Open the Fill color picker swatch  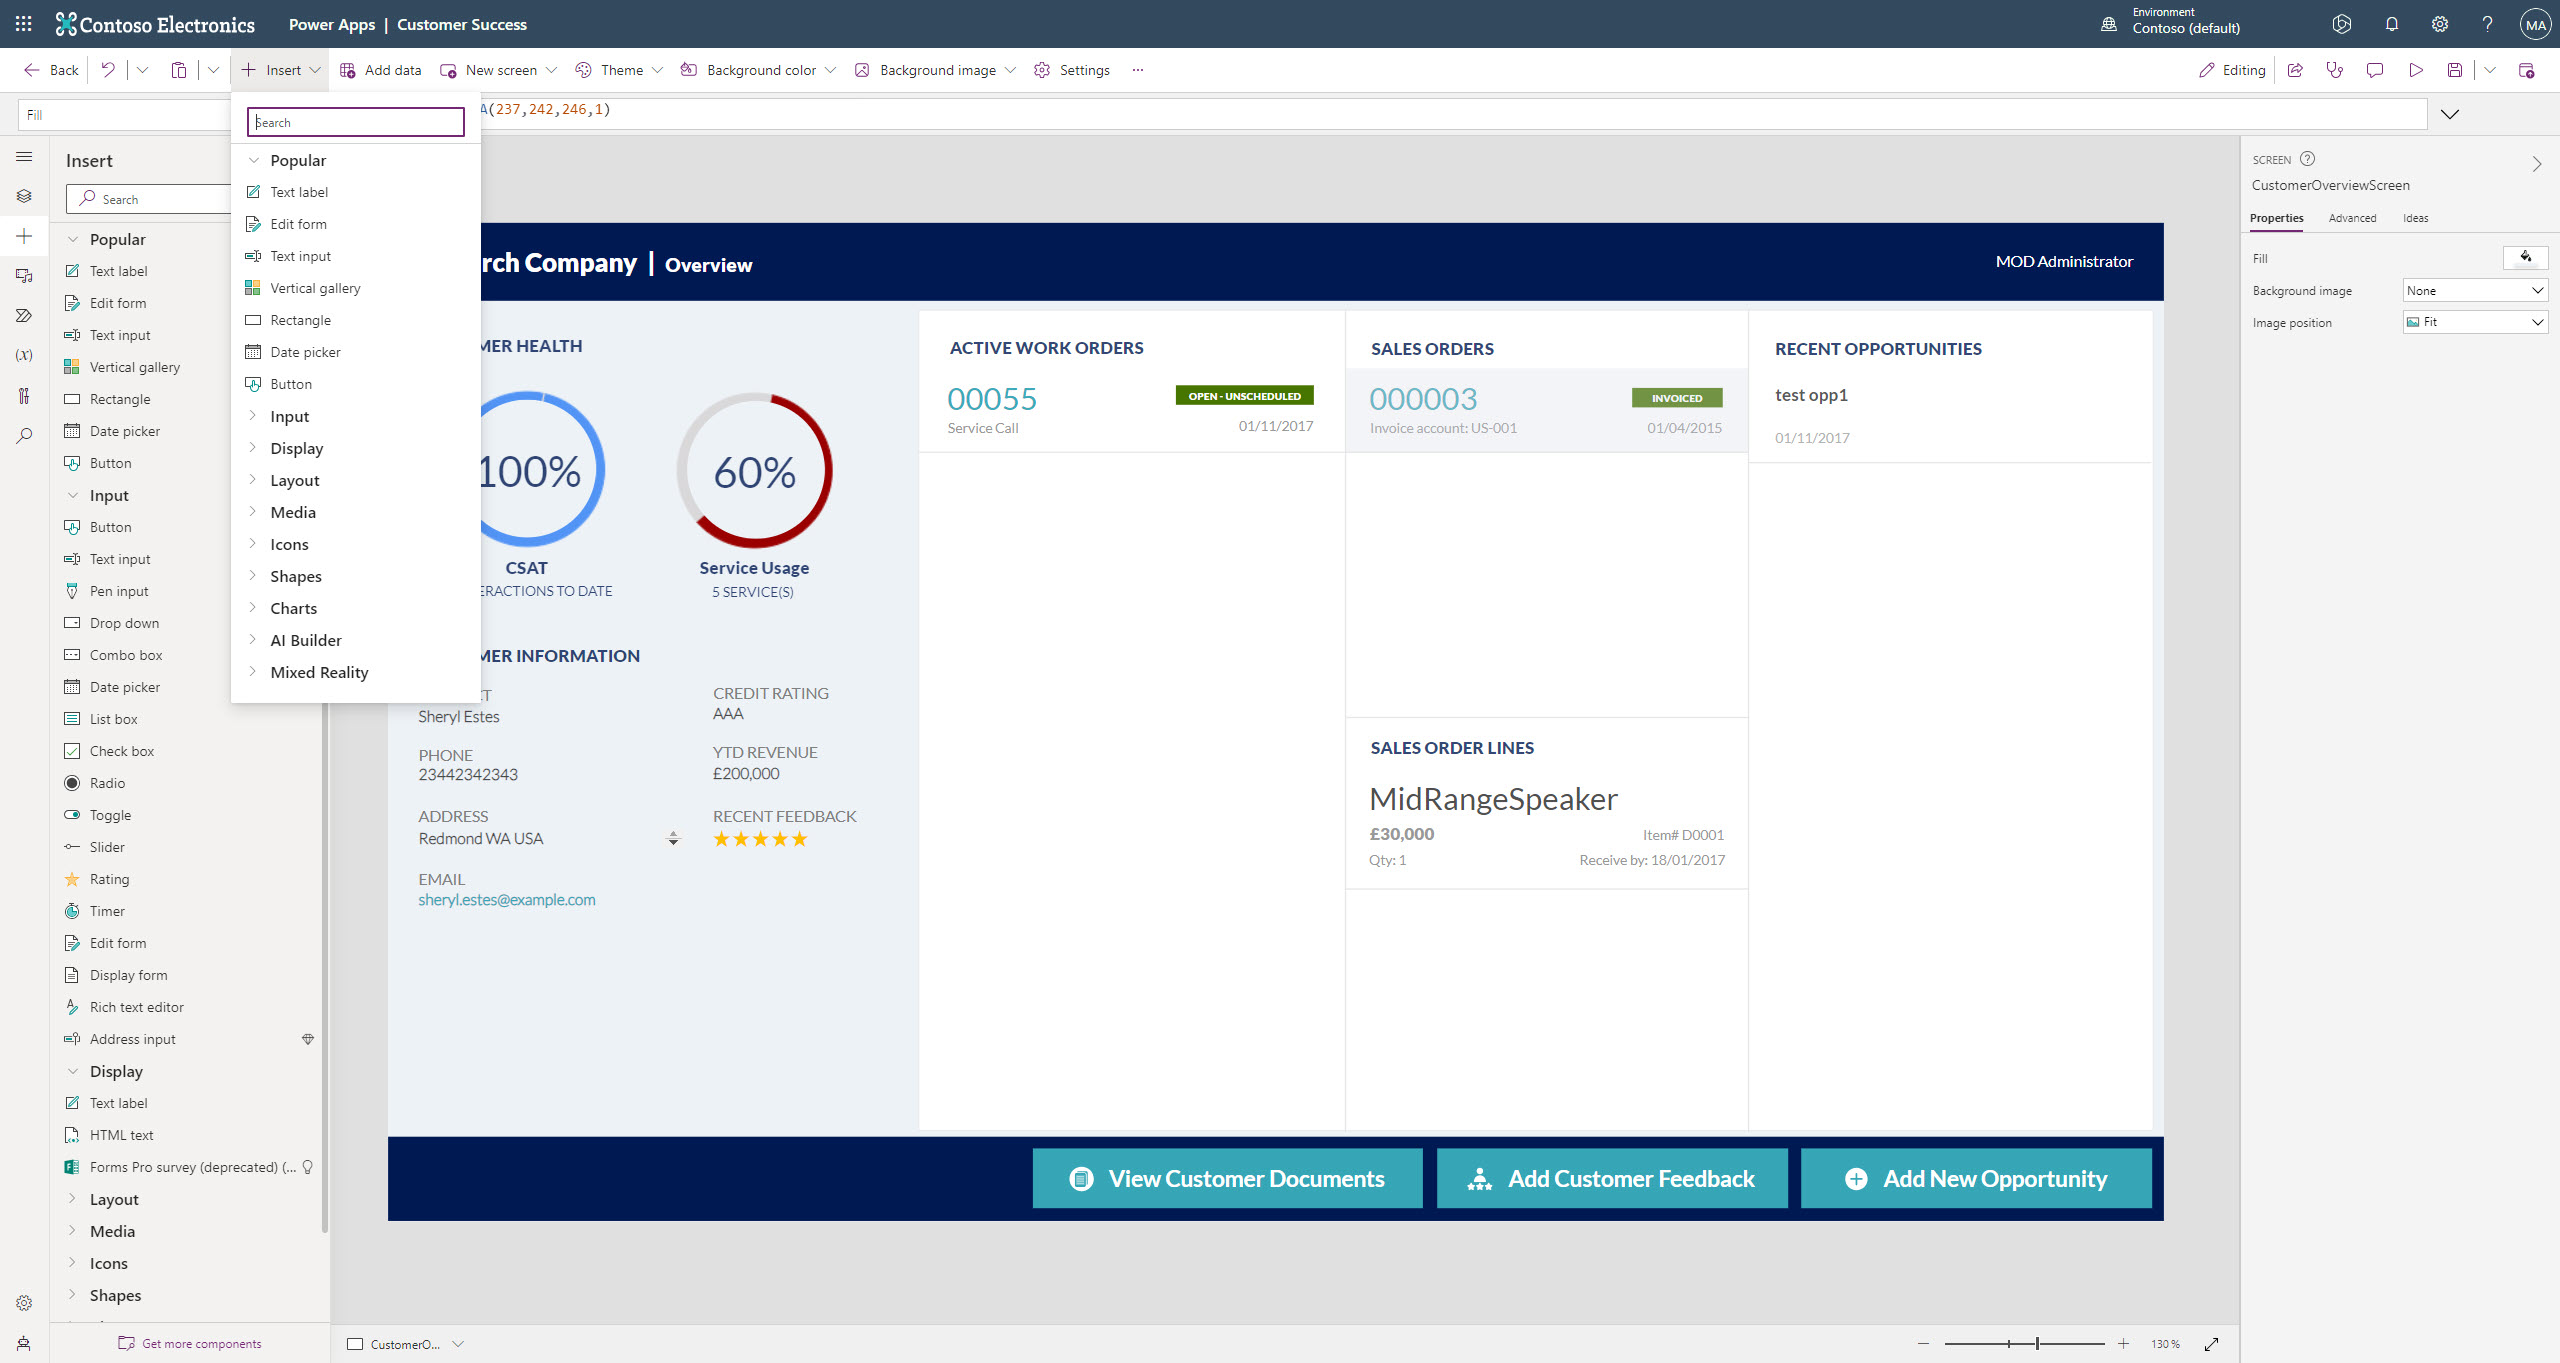click(2525, 258)
